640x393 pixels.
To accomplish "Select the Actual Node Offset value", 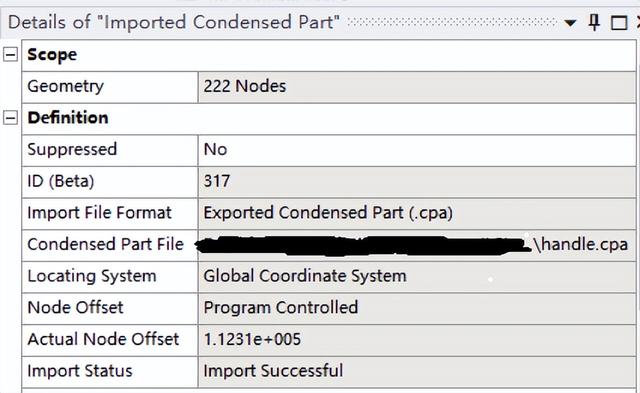I will point(417,340).
